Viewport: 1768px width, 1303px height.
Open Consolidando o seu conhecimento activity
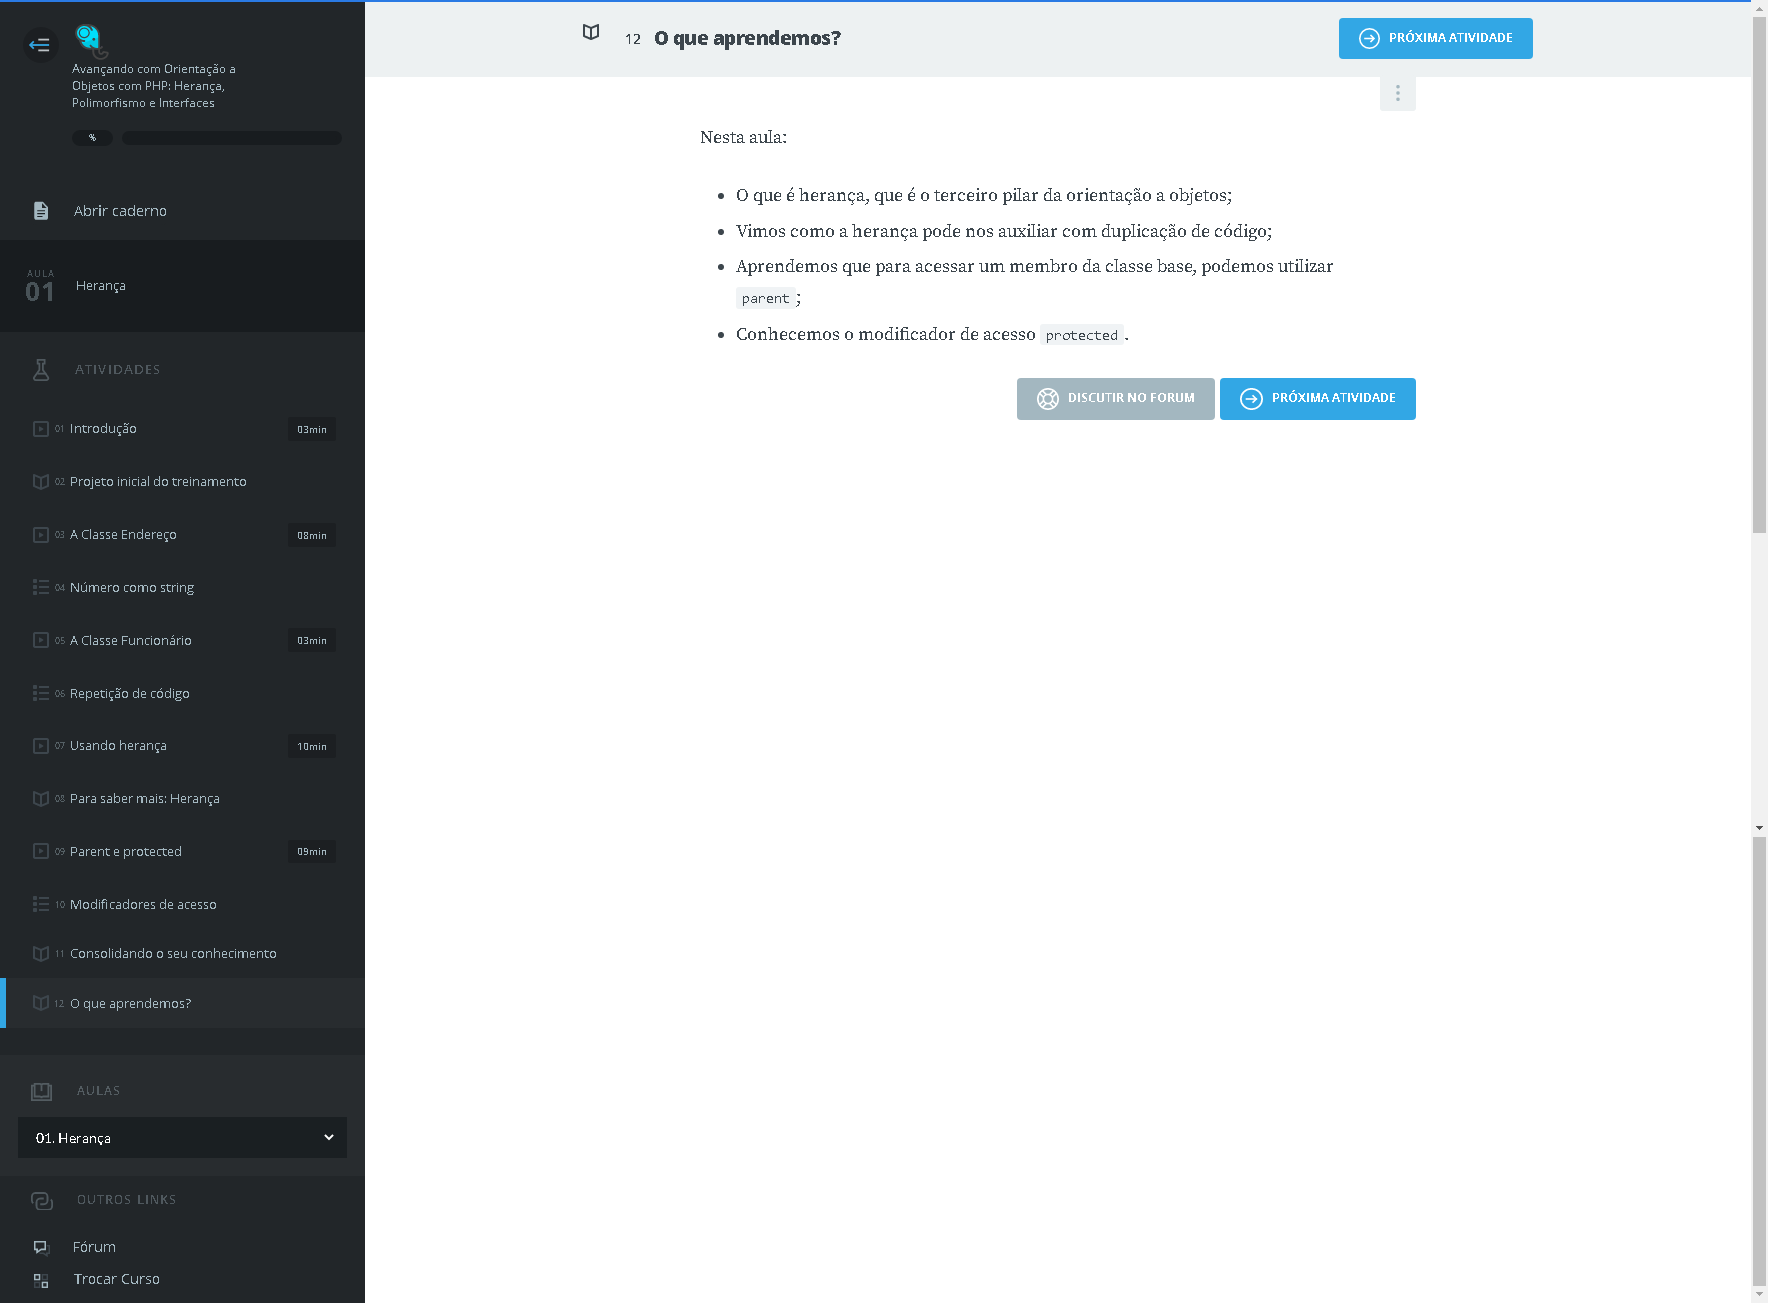(x=173, y=954)
